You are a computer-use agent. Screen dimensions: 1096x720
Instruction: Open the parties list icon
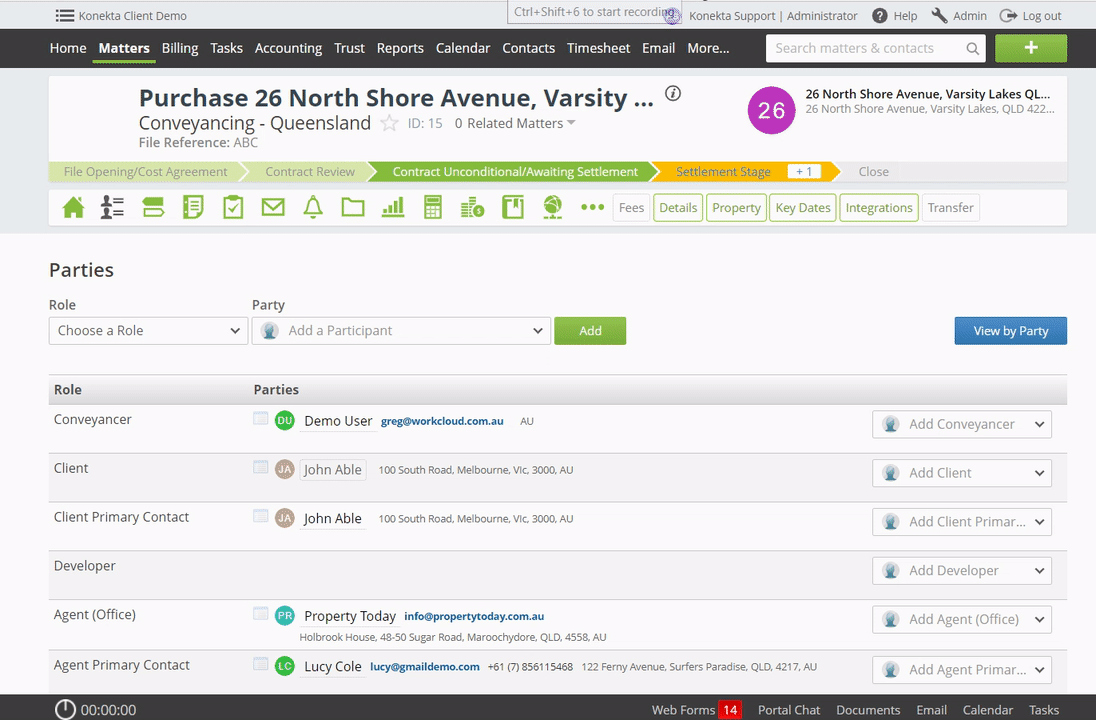(x=113, y=207)
